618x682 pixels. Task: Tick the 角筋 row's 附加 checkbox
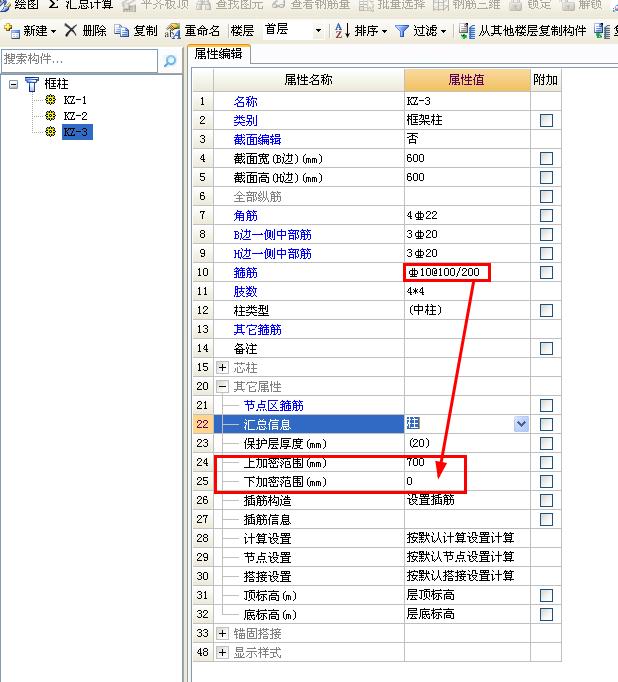pyautogui.click(x=546, y=215)
